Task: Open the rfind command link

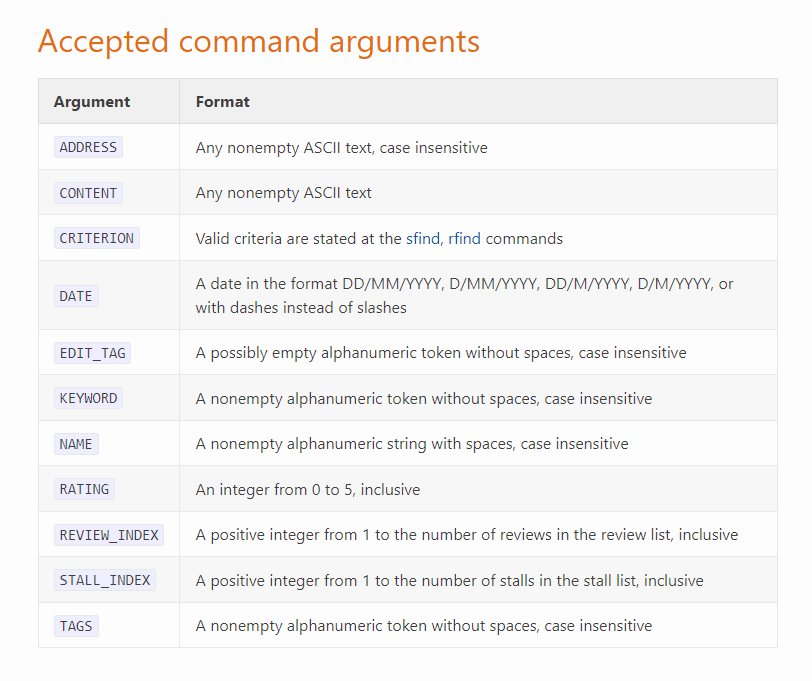Action: [464, 239]
